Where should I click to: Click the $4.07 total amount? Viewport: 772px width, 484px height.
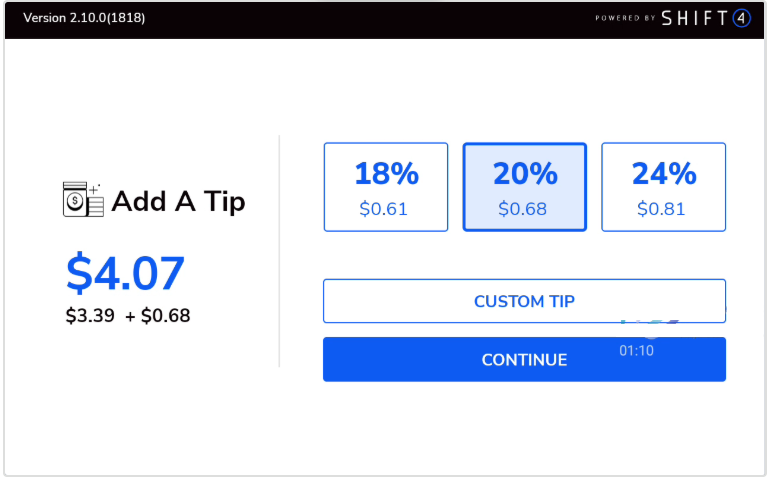[x=125, y=273]
